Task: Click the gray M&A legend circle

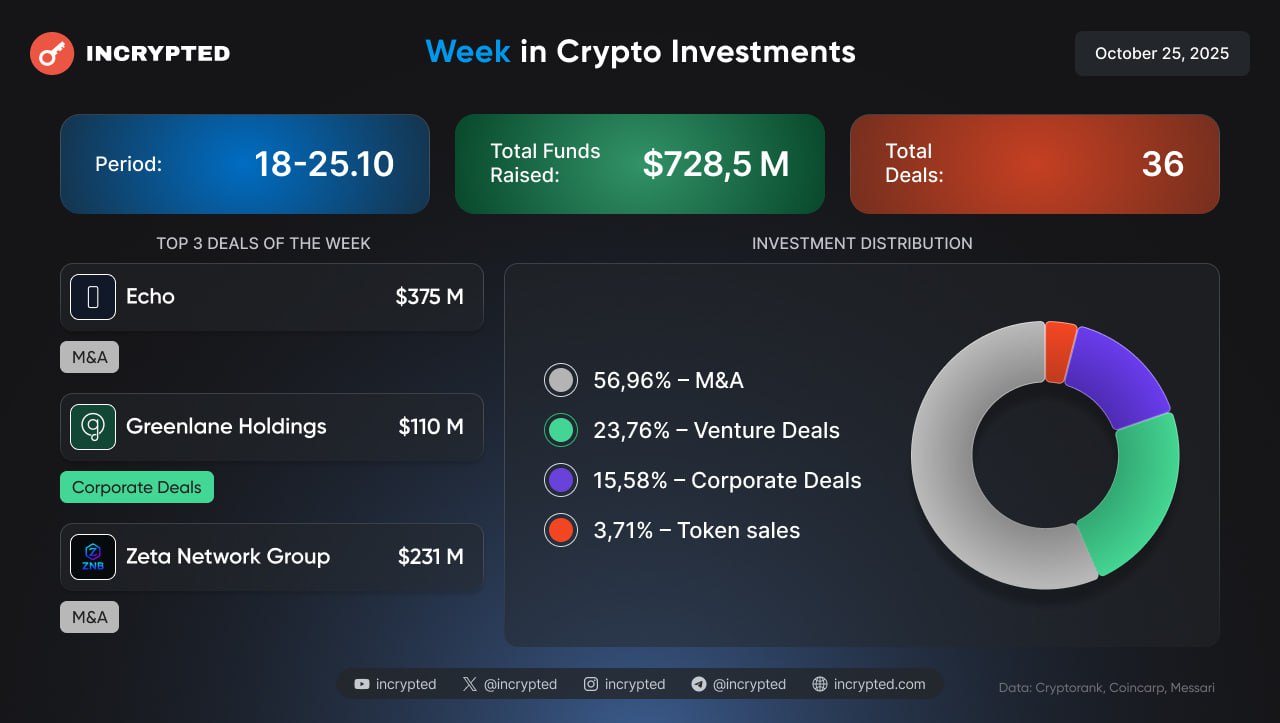Action: pyautogui.click(x=561, y=380)
